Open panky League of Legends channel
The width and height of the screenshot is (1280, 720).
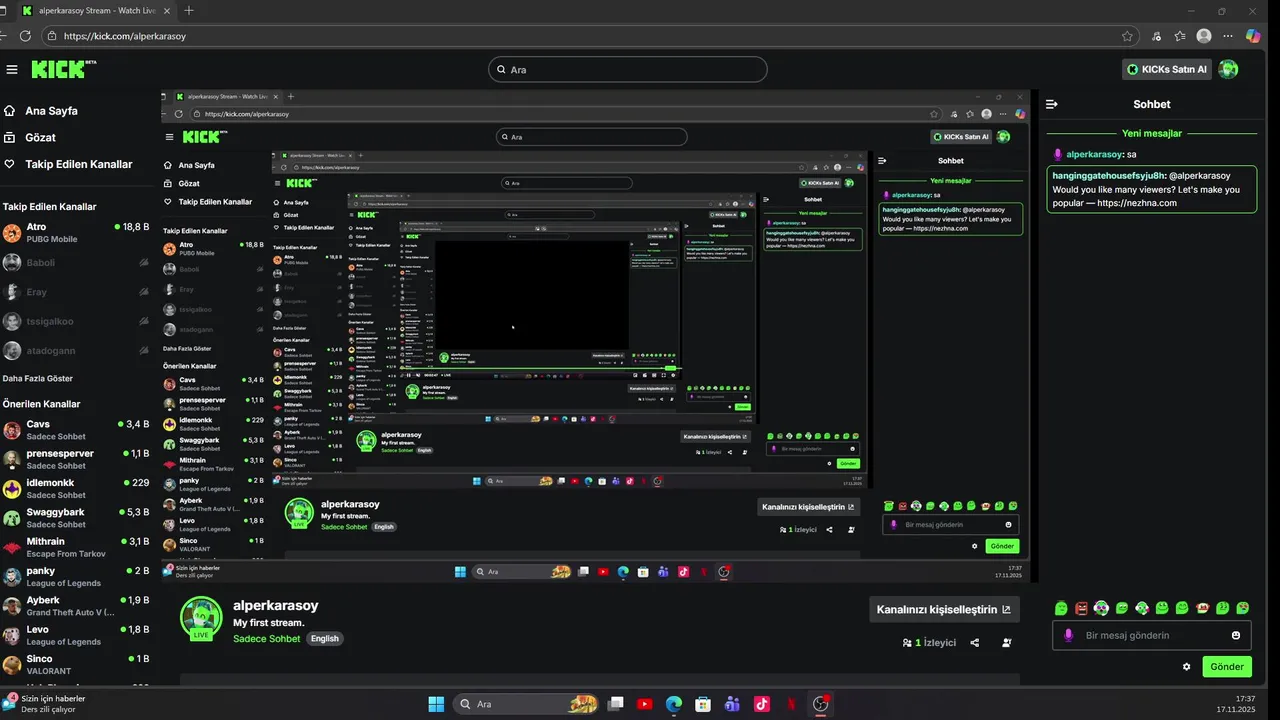pyautogui.click(x=76, y=577)
